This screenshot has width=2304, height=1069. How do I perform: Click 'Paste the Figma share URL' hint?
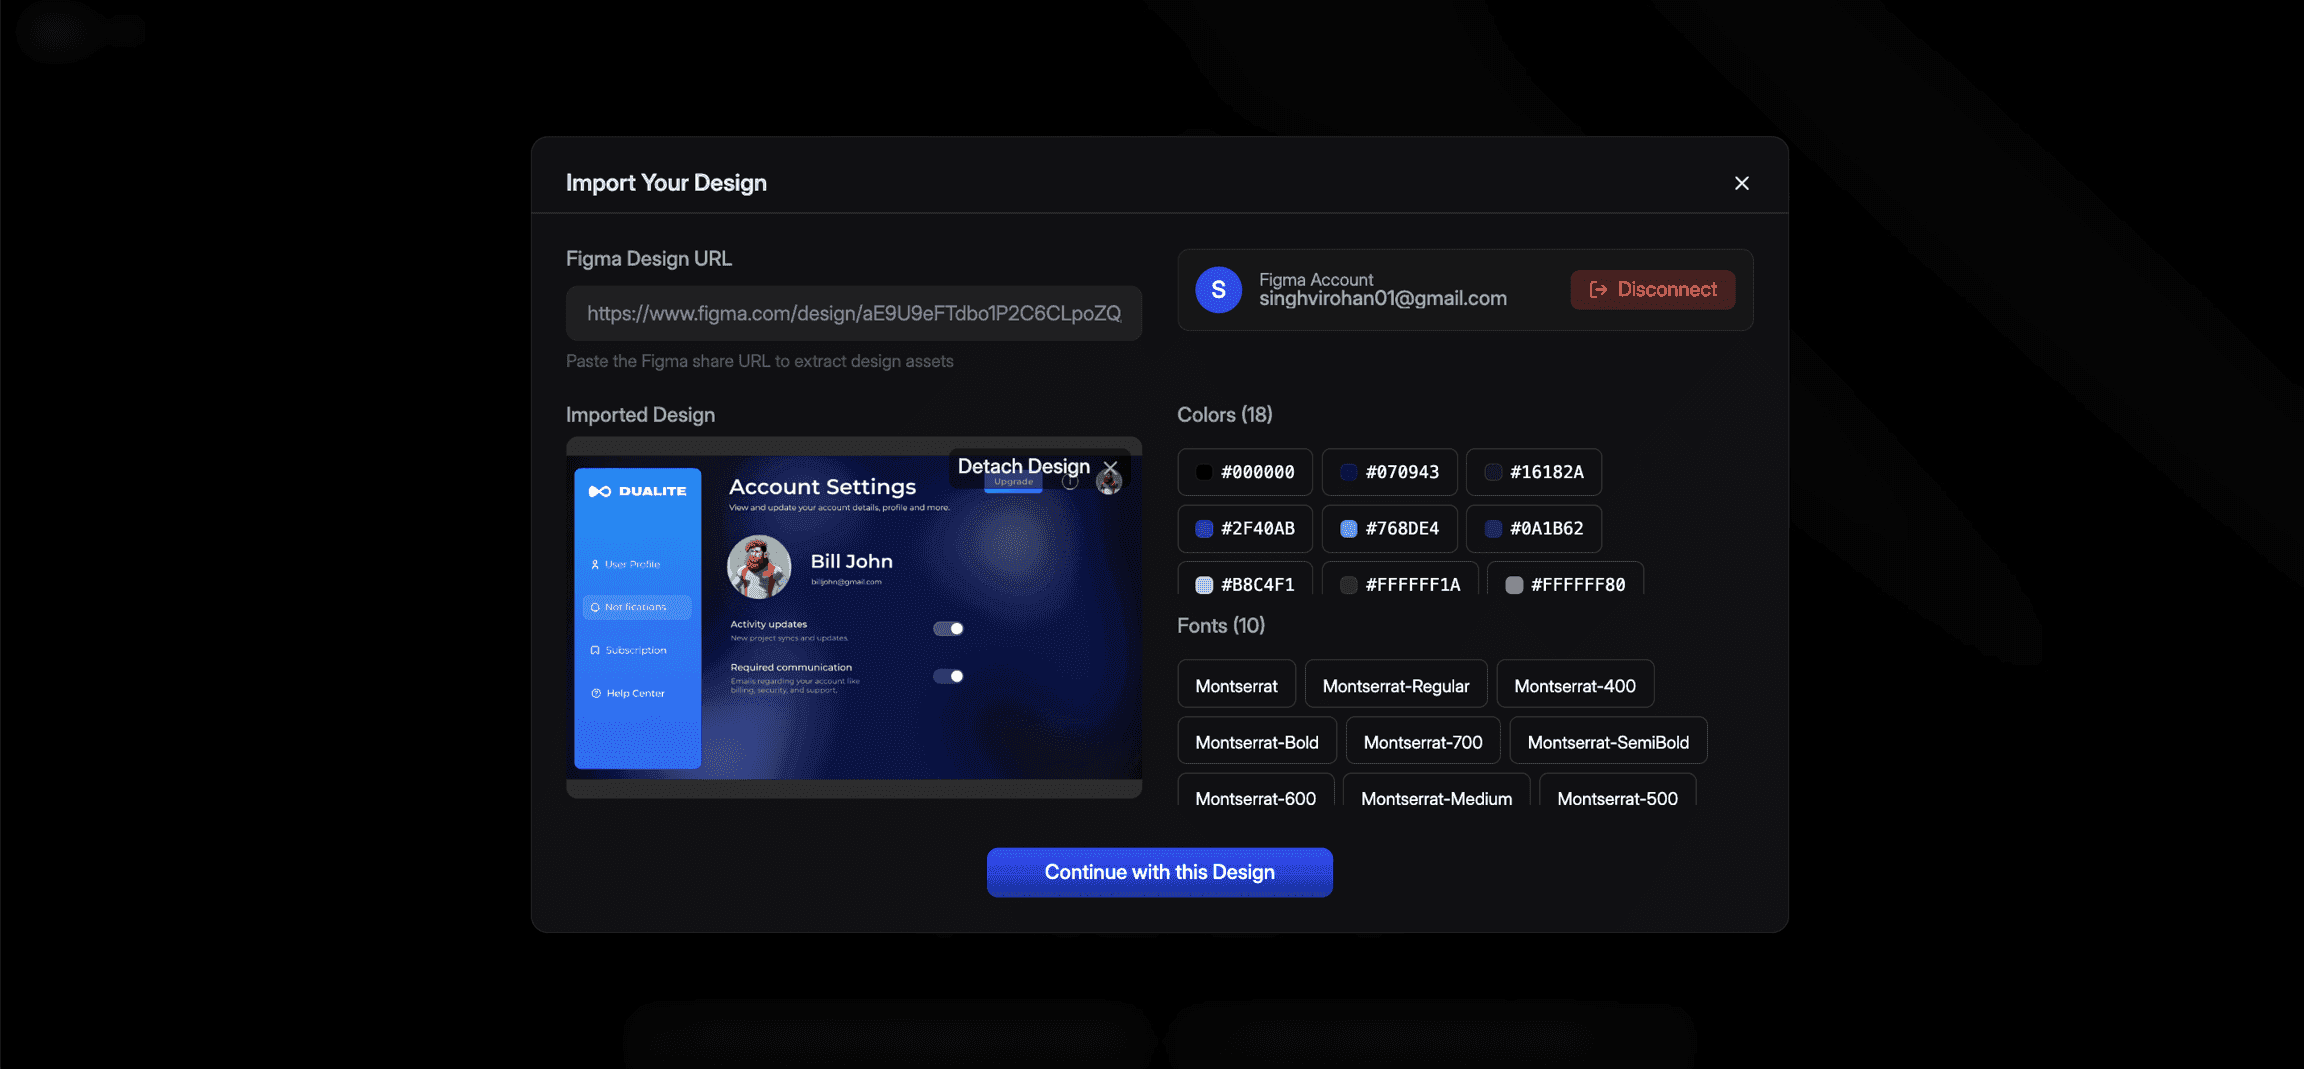tap(759, 361)
